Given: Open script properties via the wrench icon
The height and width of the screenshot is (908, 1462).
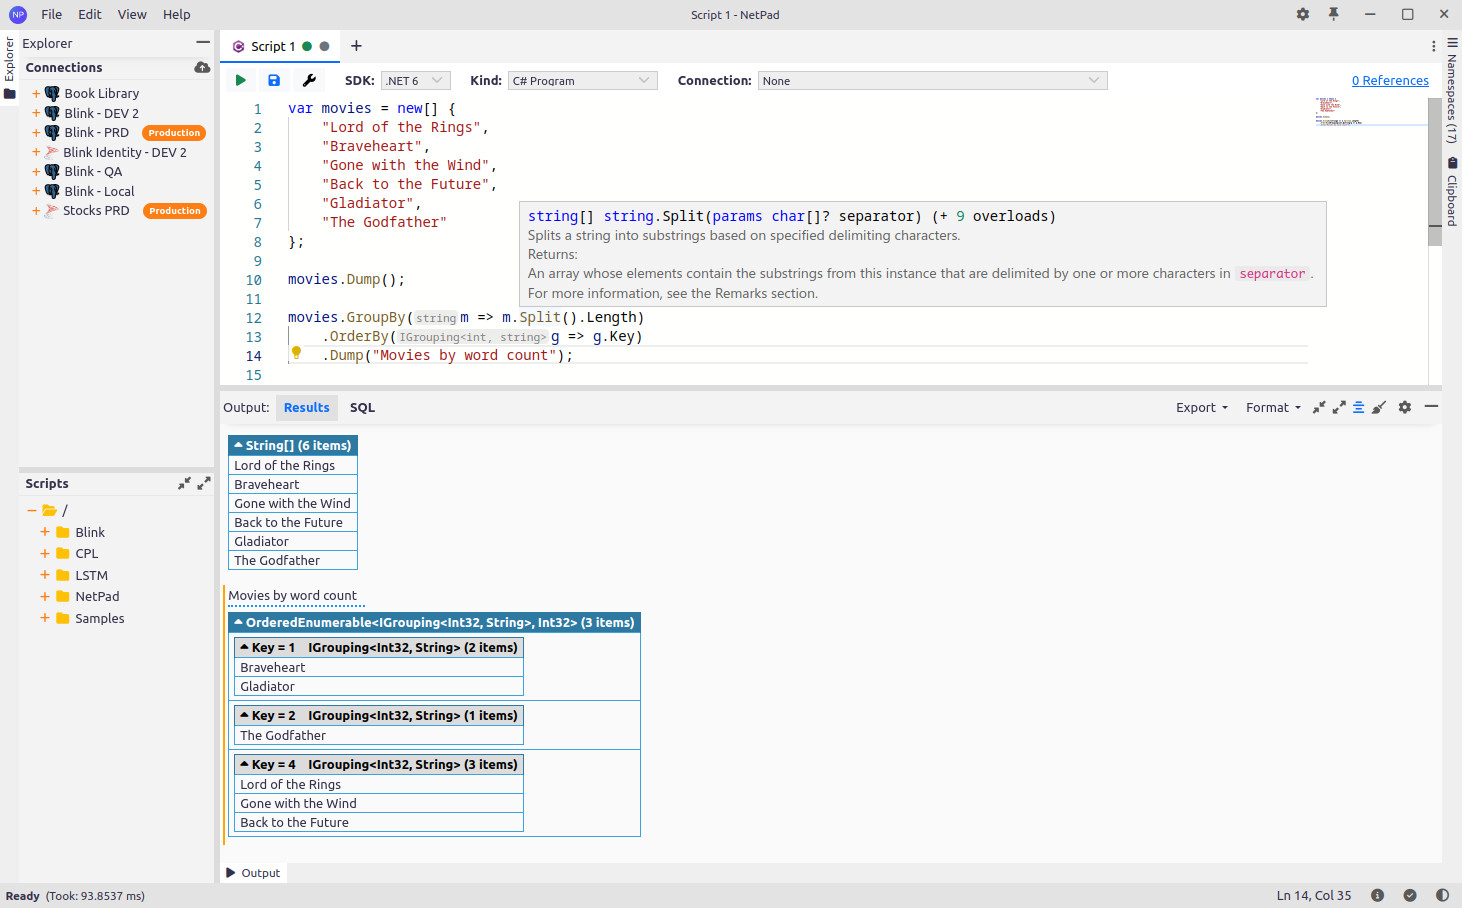Looking at the screenshot, I should point(309,80).
